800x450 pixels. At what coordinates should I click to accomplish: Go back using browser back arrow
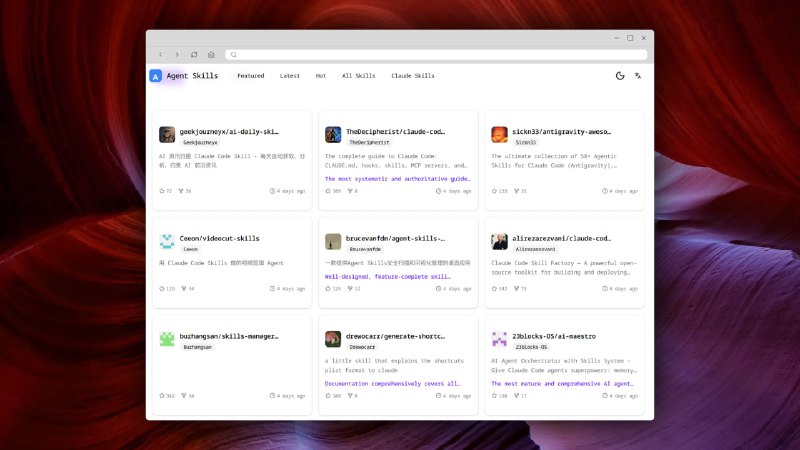[160, 55]
